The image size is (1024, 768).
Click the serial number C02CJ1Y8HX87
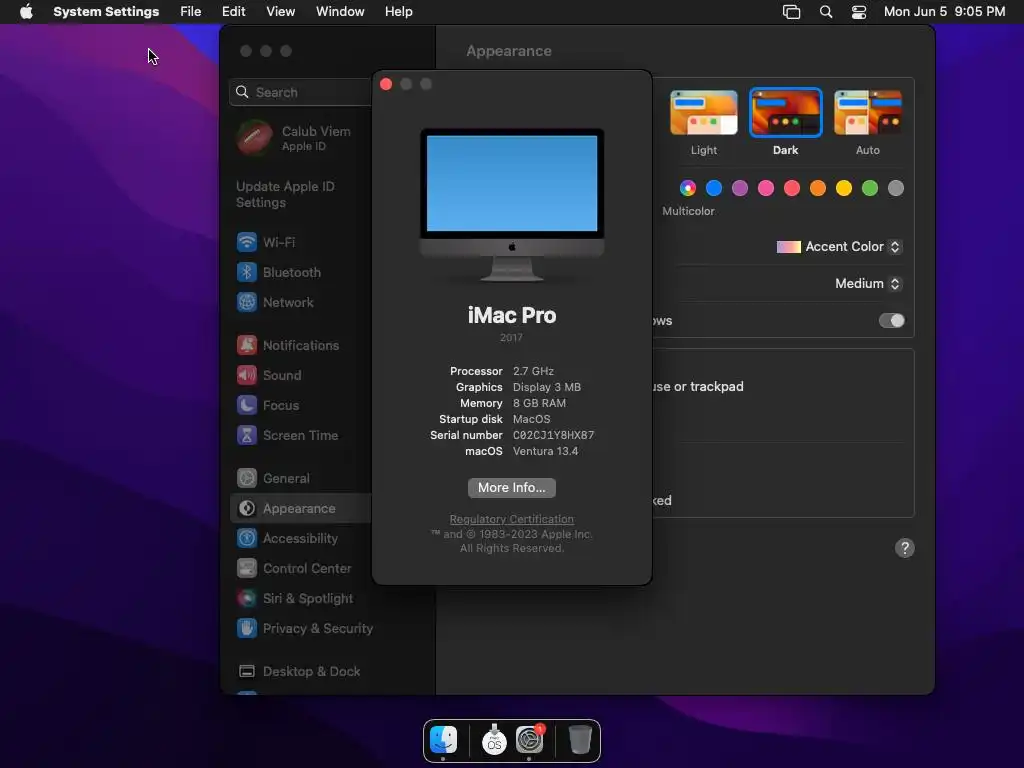point(553,435)
